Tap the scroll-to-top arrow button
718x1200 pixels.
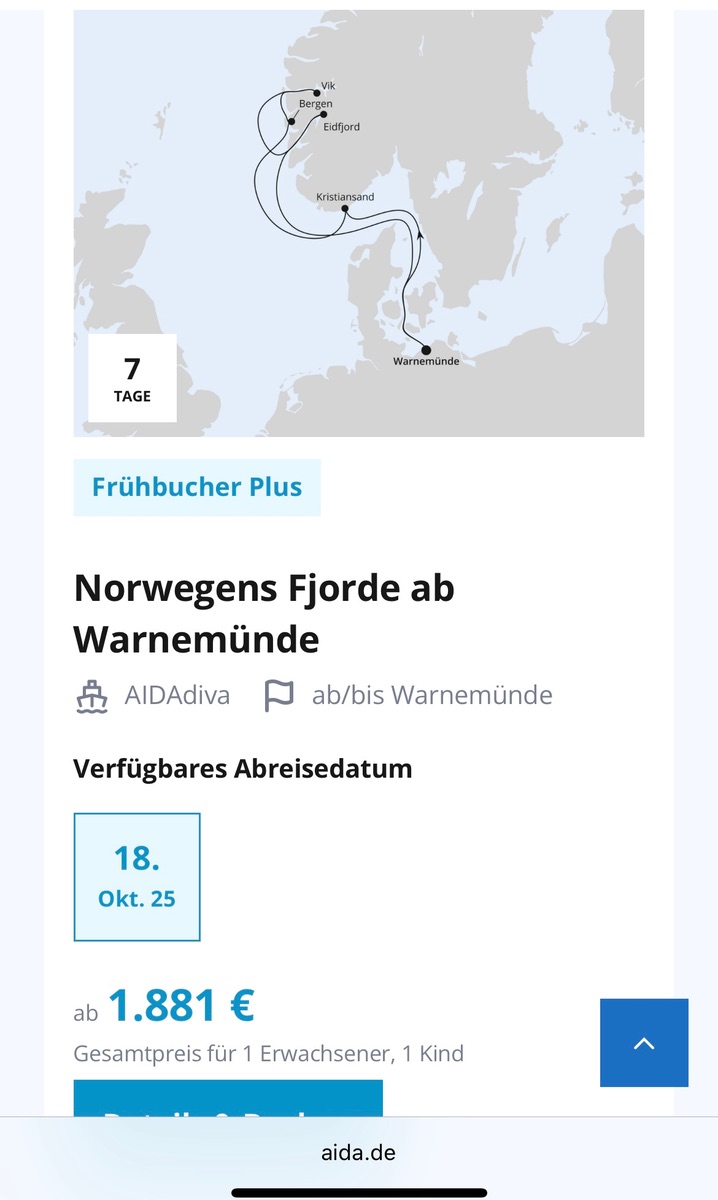click(x=644, y=1042)
